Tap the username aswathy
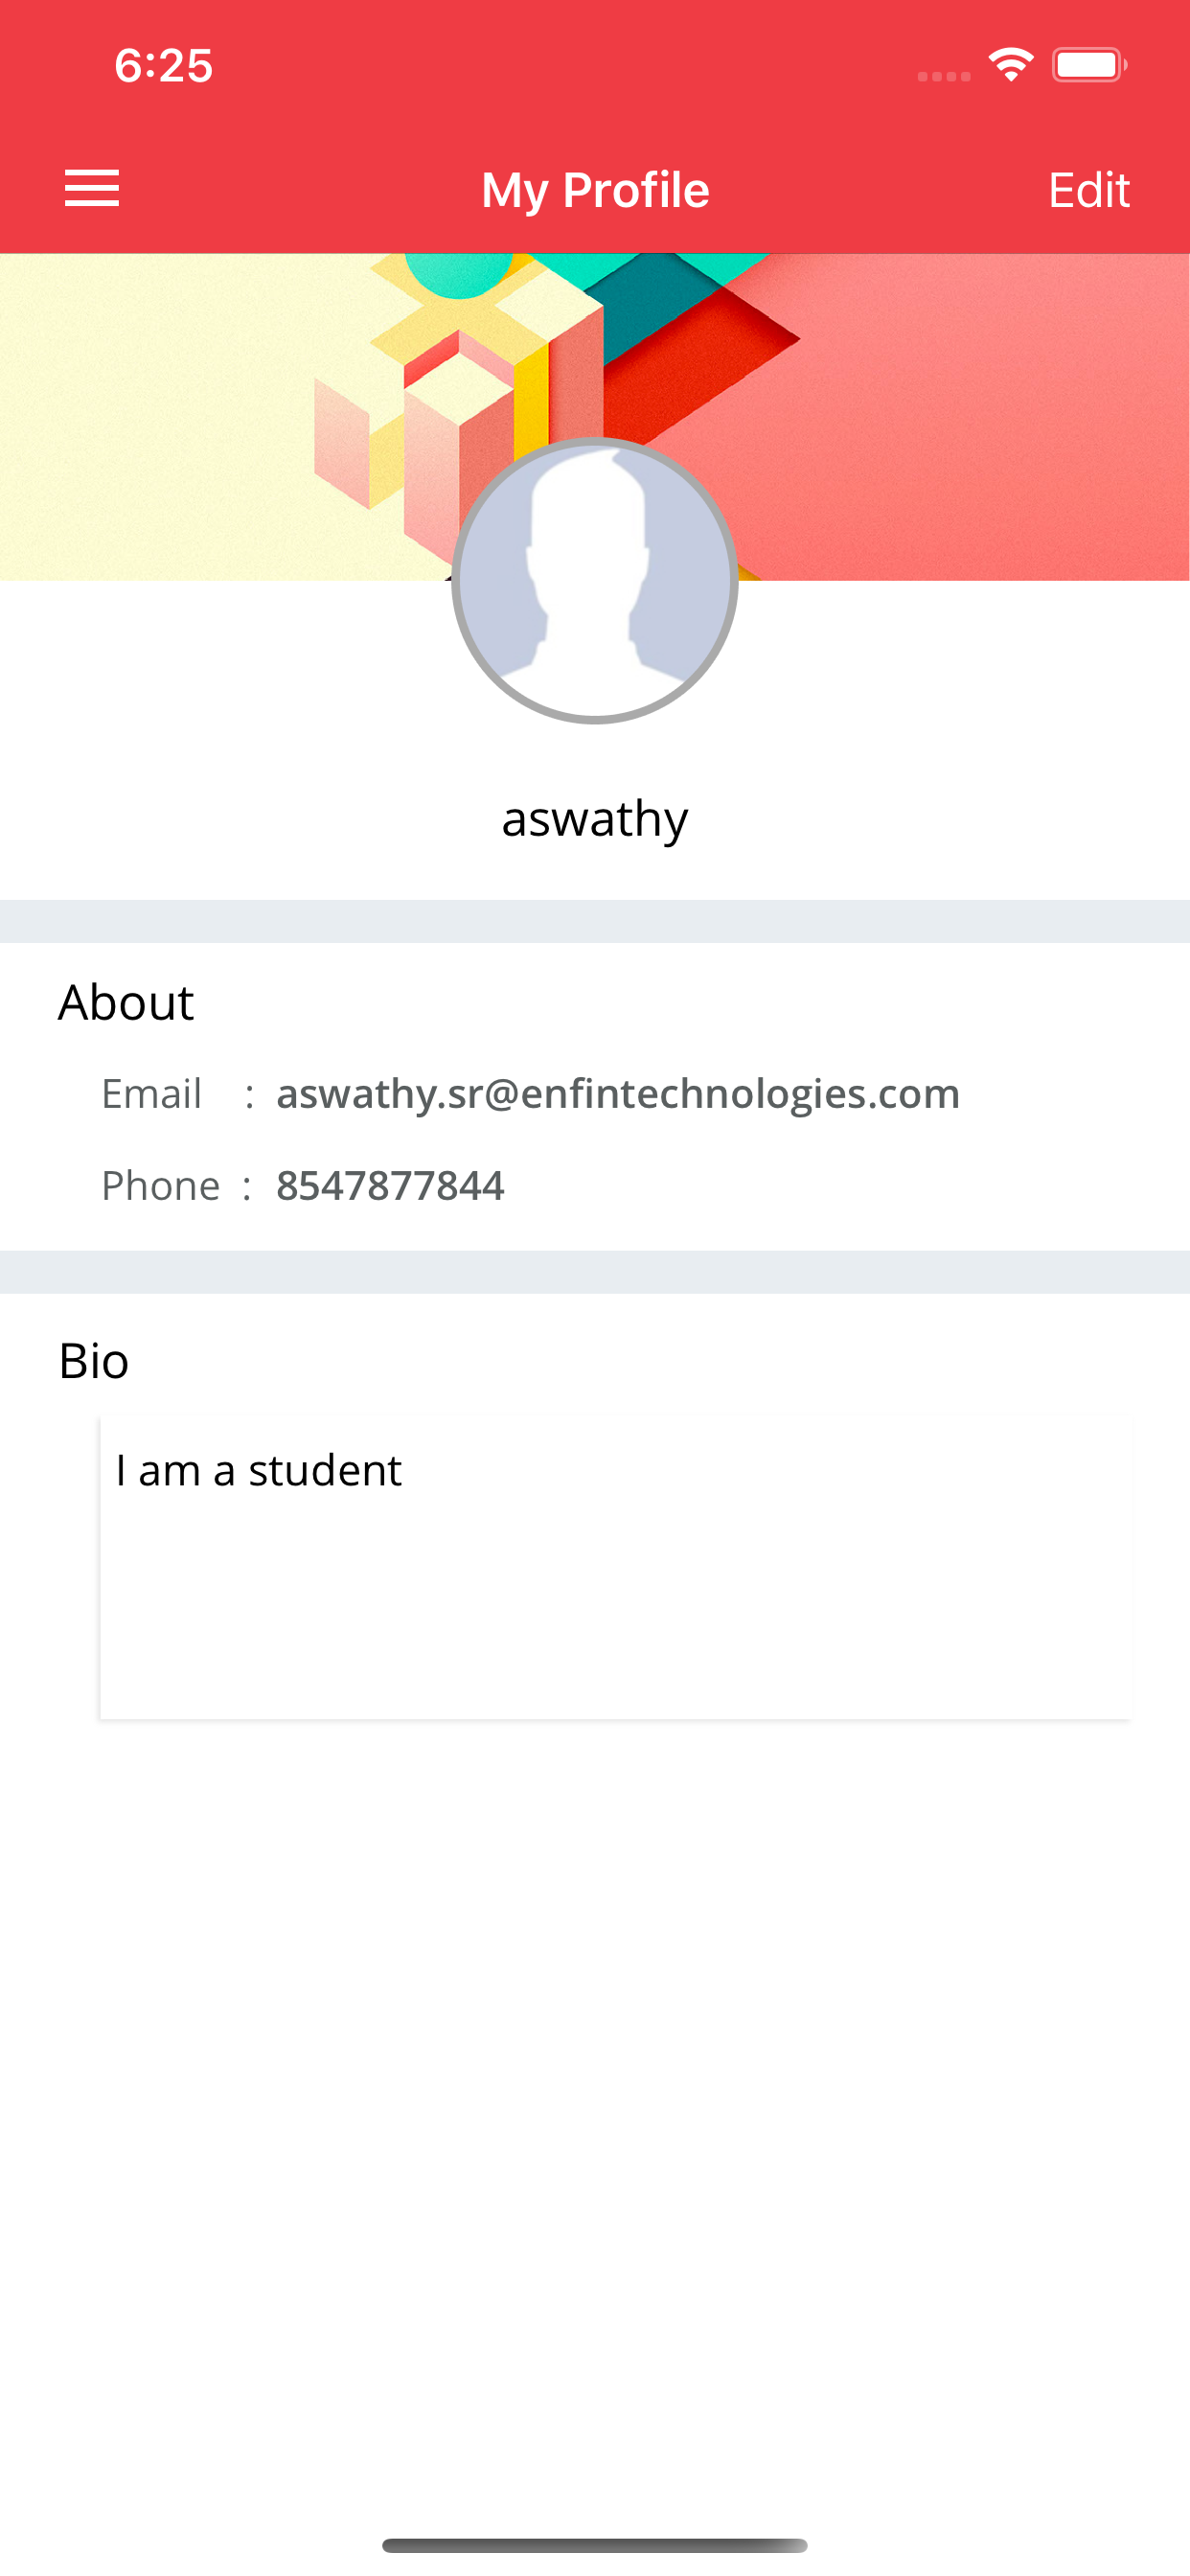1190x2576 pixels. pyautogui.click(x=595, y=819)
